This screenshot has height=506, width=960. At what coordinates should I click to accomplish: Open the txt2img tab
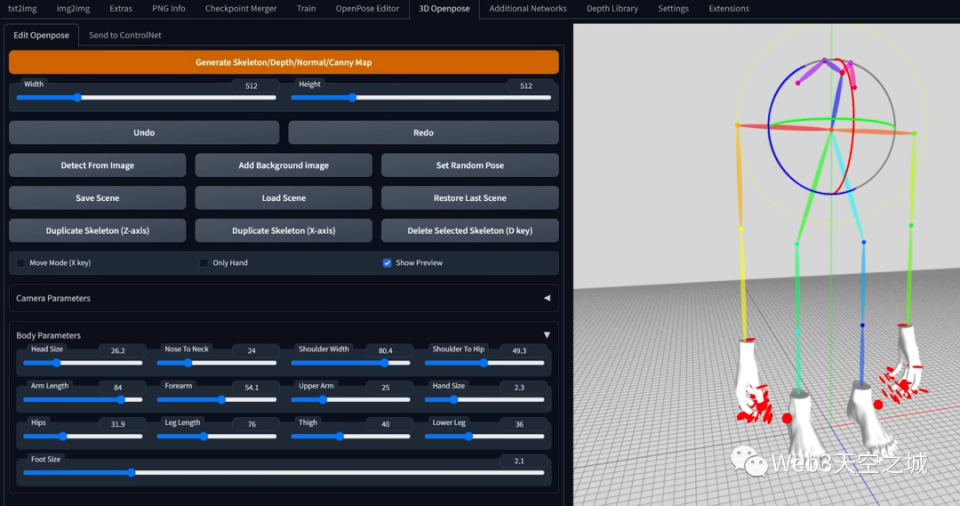tap(23, 8)
